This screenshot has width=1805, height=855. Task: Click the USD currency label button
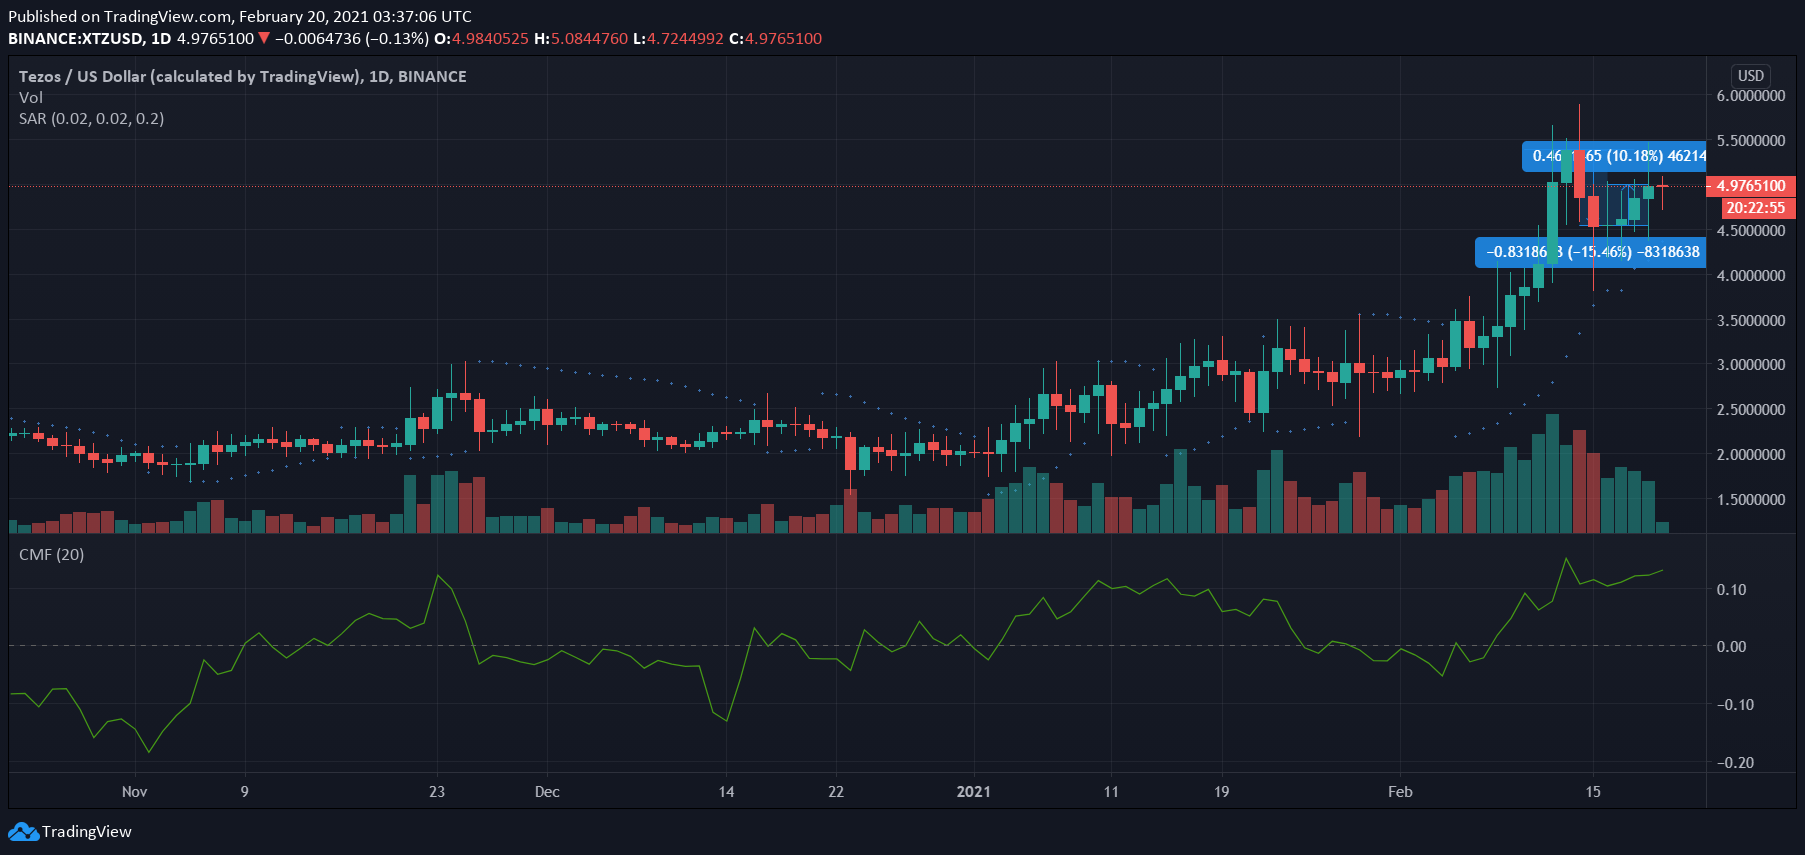1751,76
